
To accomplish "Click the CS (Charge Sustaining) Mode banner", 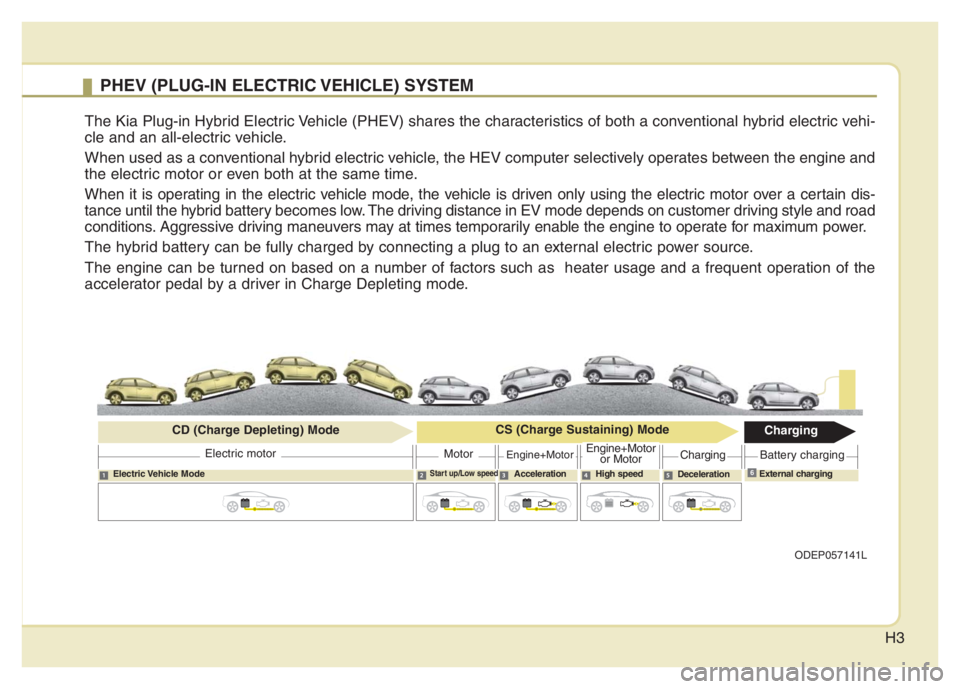I will coord(577,431).
